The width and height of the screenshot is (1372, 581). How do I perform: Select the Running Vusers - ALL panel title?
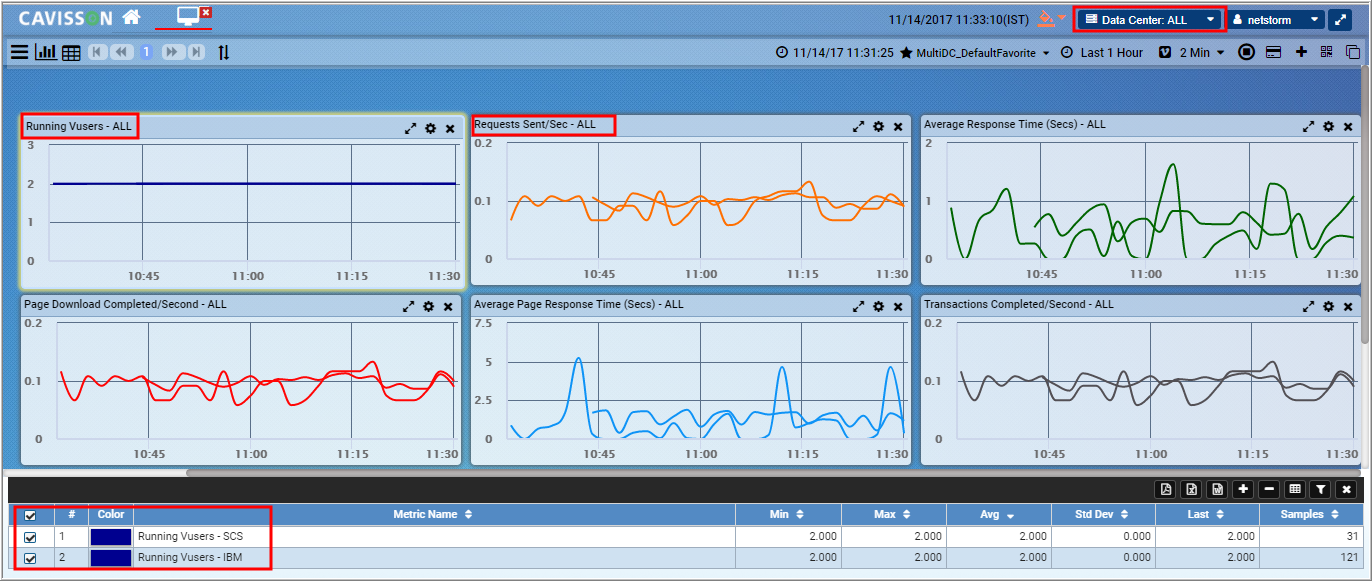[x=79, y=127]
